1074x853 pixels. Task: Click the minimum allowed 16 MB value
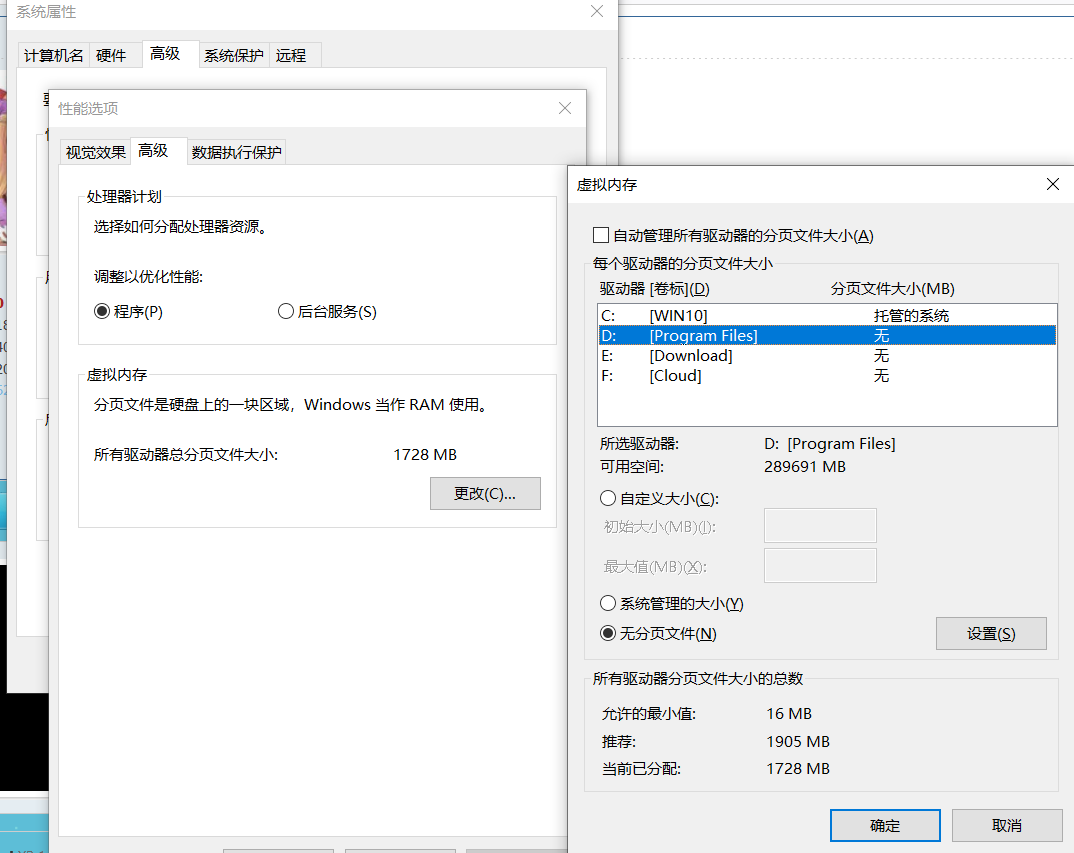(789, 714)
